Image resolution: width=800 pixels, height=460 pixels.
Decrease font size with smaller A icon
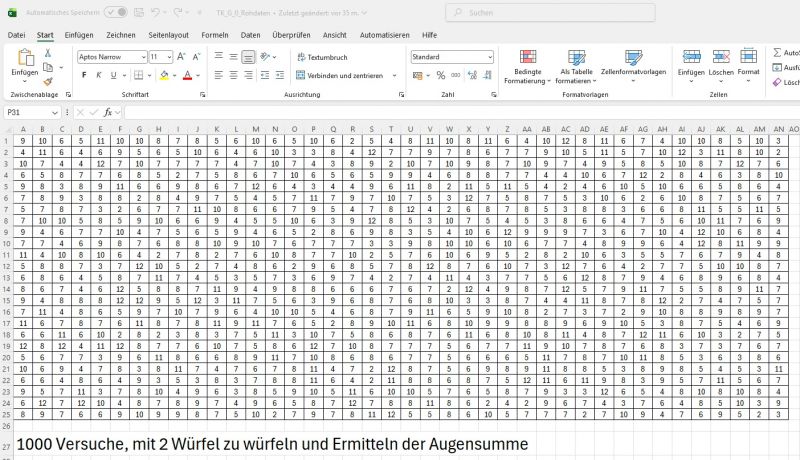[x=196, y=57]
